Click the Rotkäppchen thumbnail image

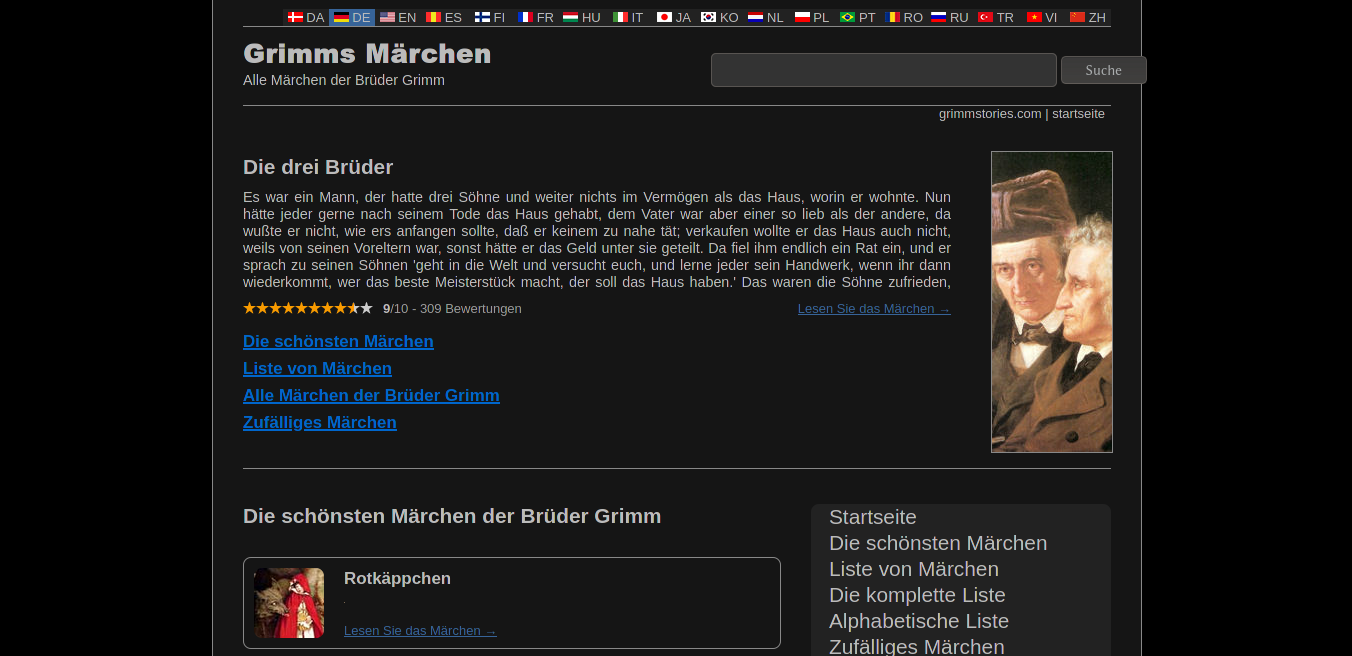(x=289, y=603)
